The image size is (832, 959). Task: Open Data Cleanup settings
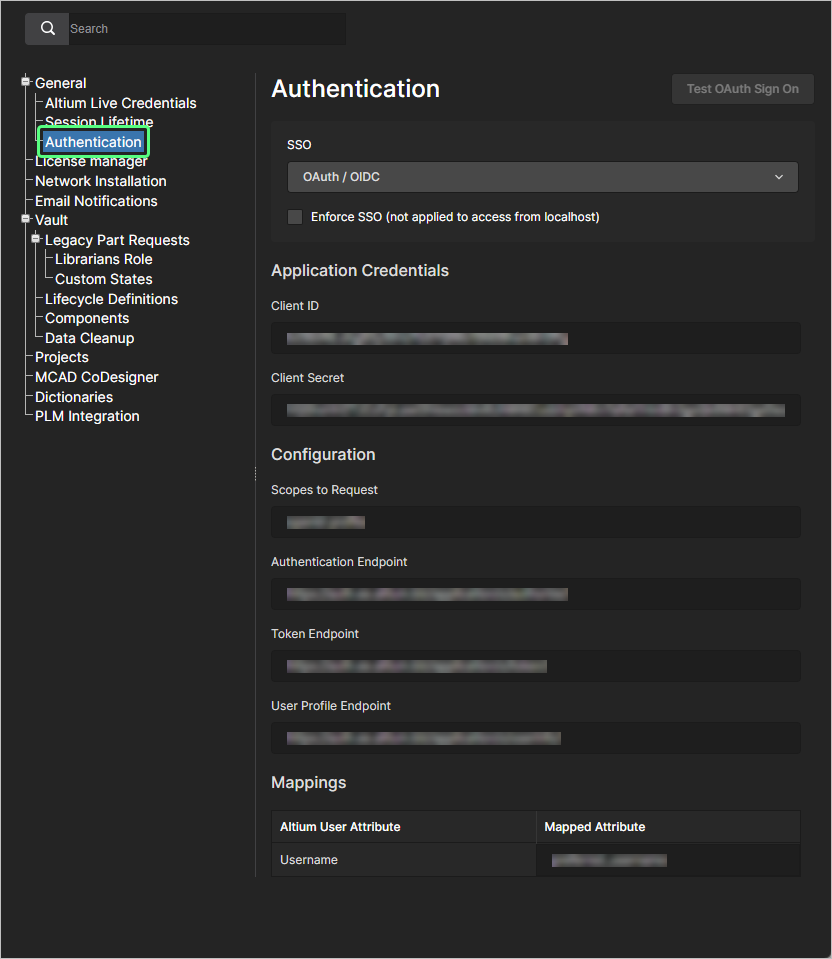(x=89, y=338)
